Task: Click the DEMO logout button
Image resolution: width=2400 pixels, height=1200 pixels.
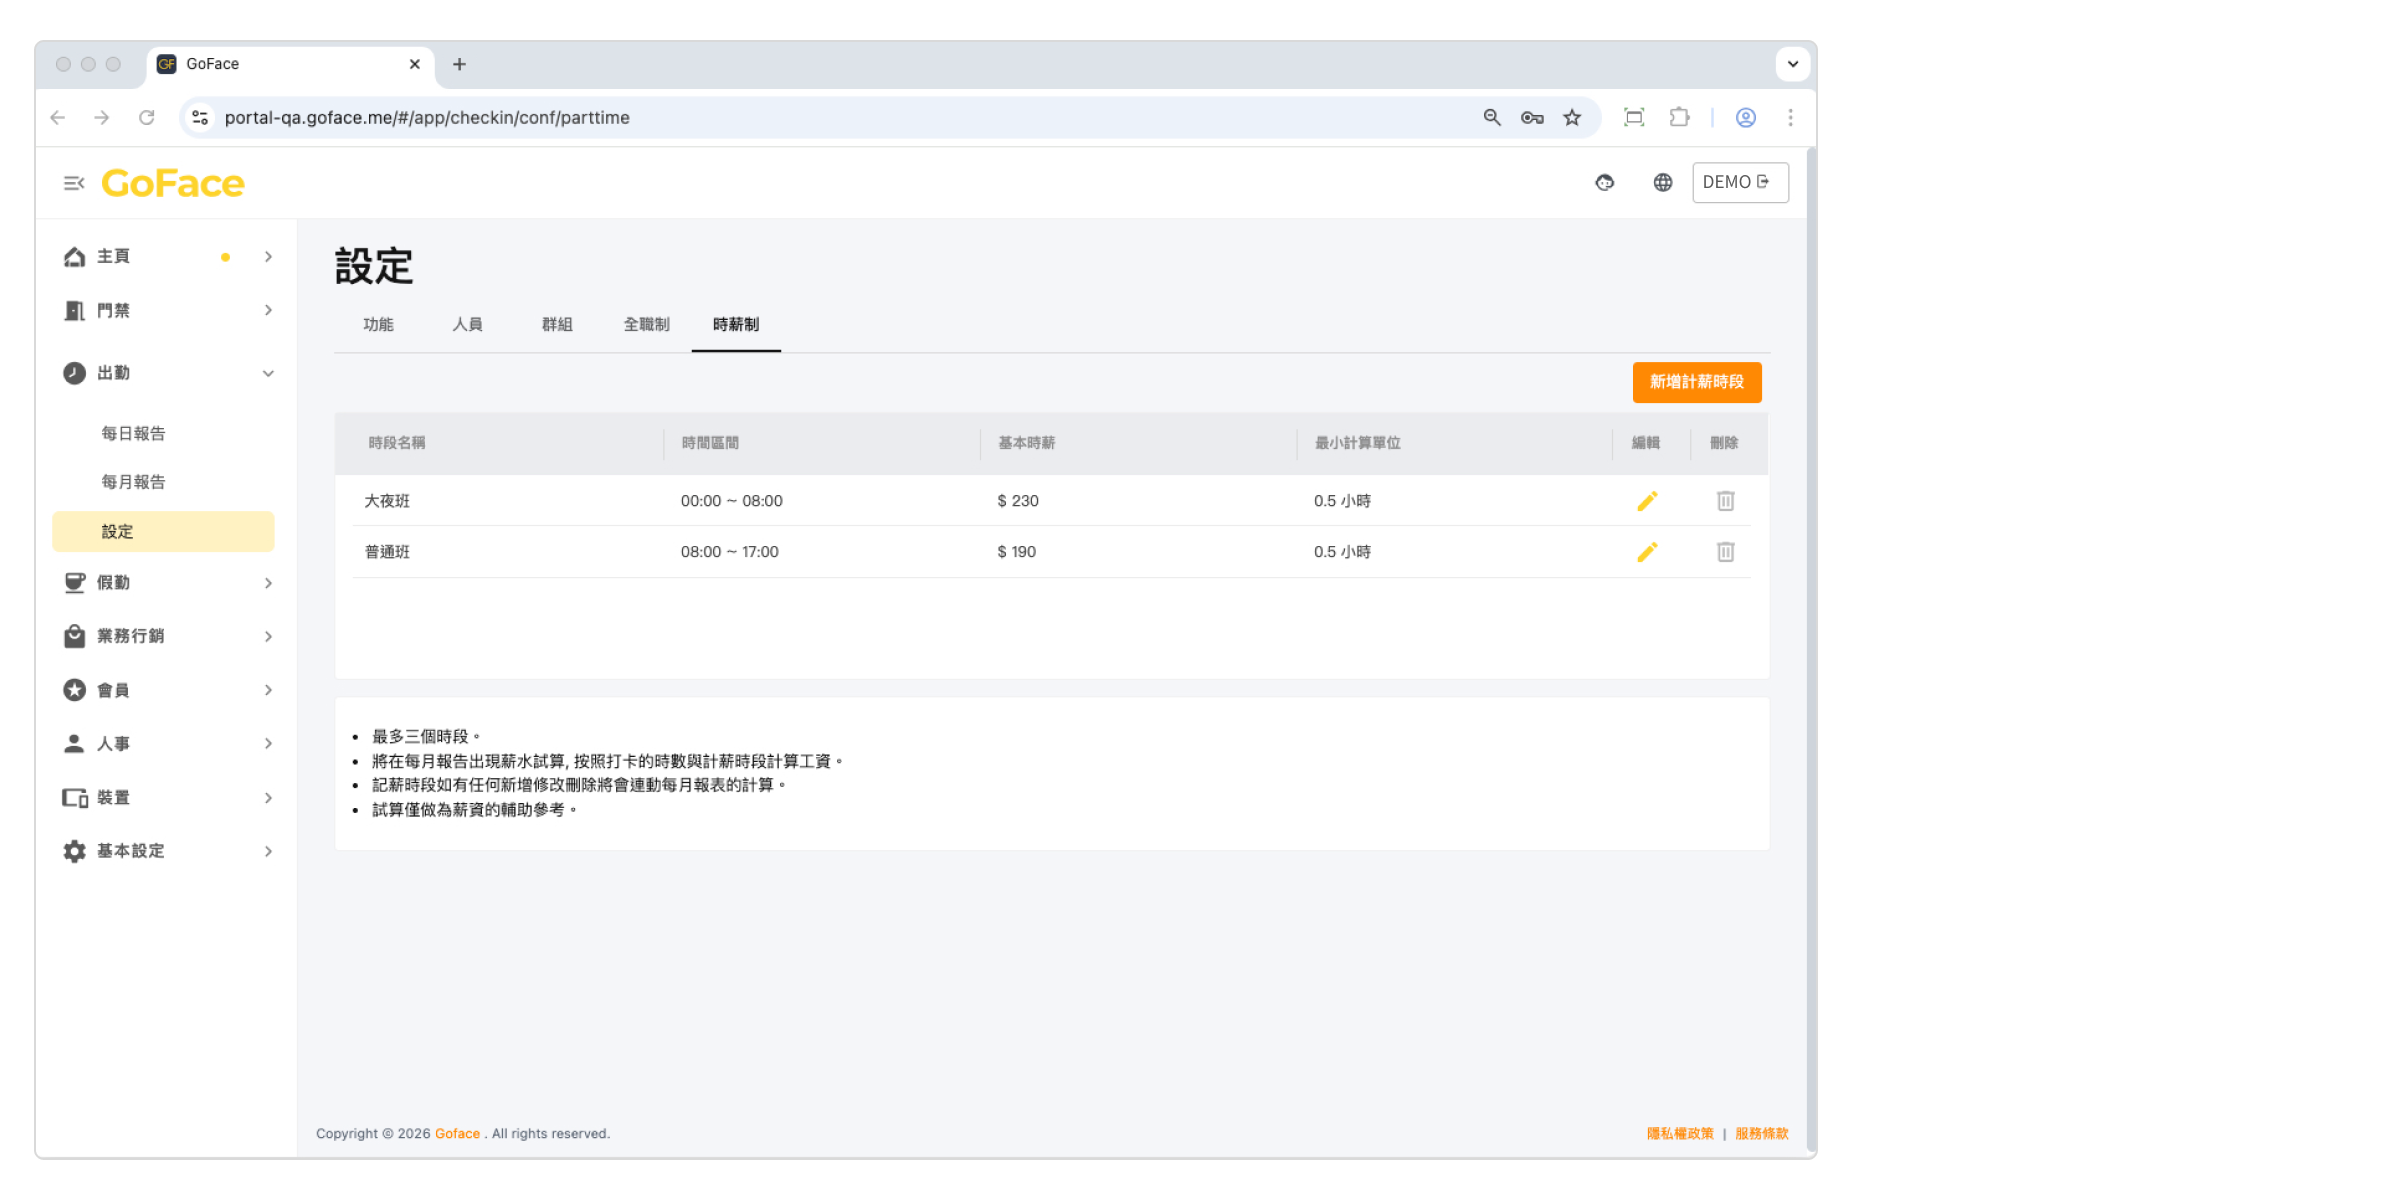Action: tap(1739, 183)
